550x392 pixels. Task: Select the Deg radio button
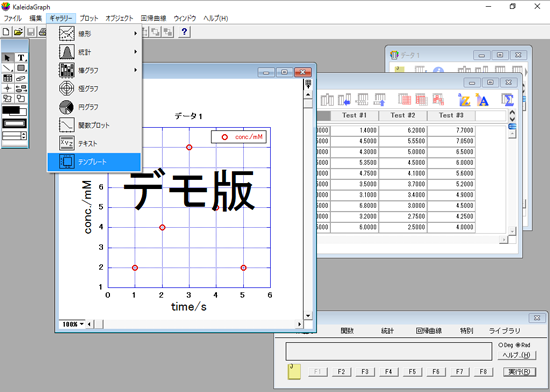(501, 345)
